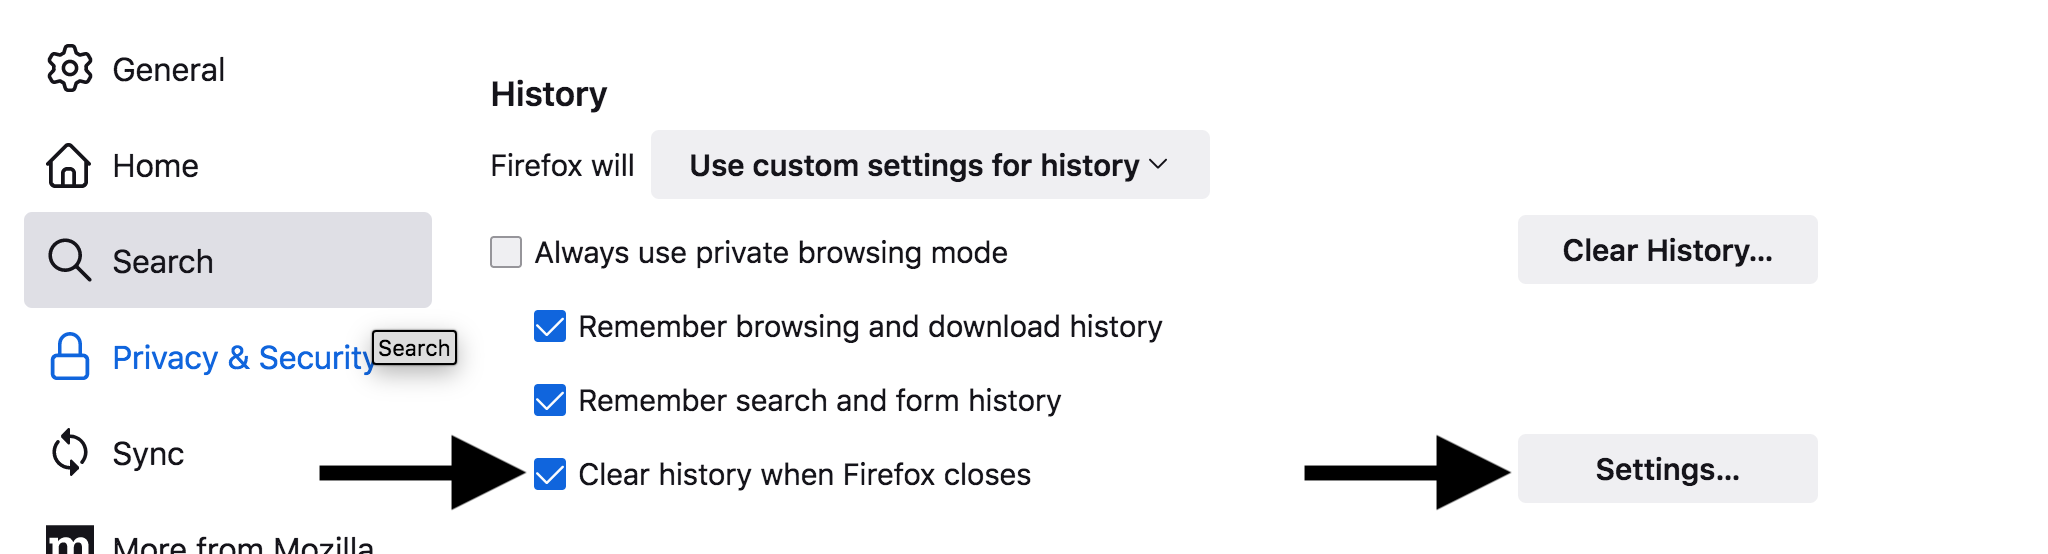Viewport: 2048px width, 554px height.
Task: Open the Search settings tab
Action: 163,262
